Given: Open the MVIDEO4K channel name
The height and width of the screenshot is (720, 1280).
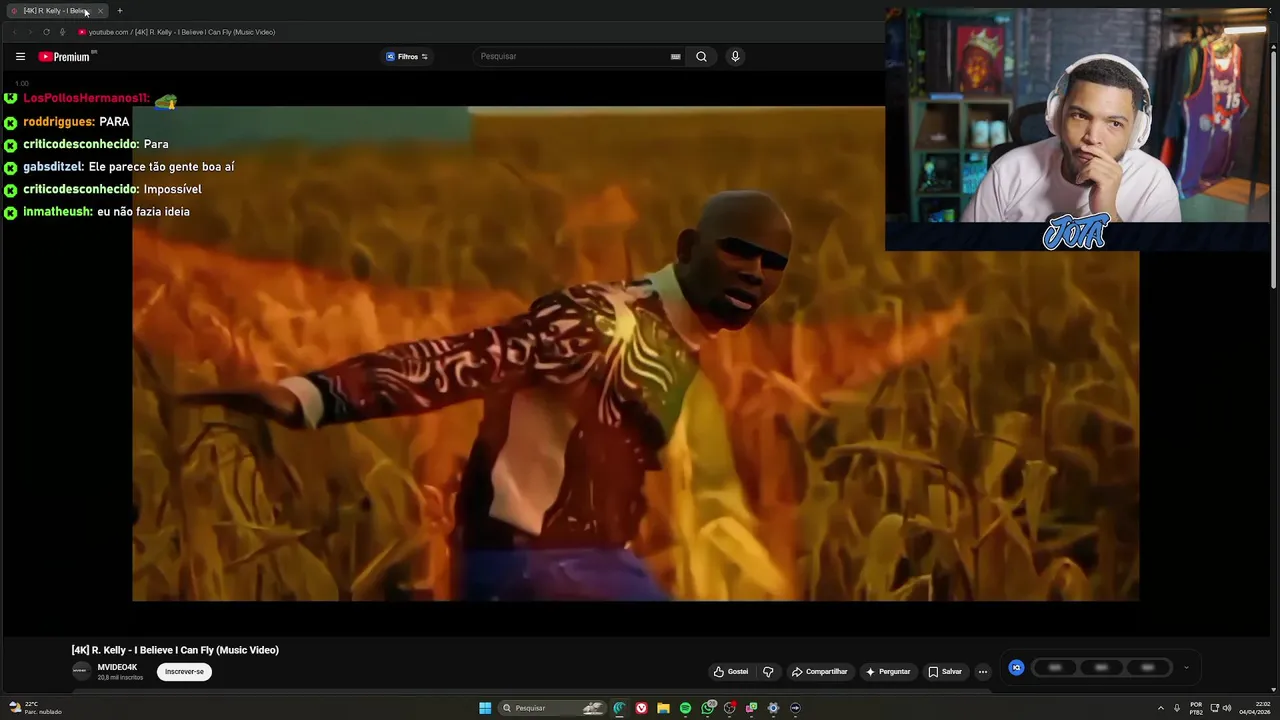Looking at the screenshot, I should coord(117,667).
